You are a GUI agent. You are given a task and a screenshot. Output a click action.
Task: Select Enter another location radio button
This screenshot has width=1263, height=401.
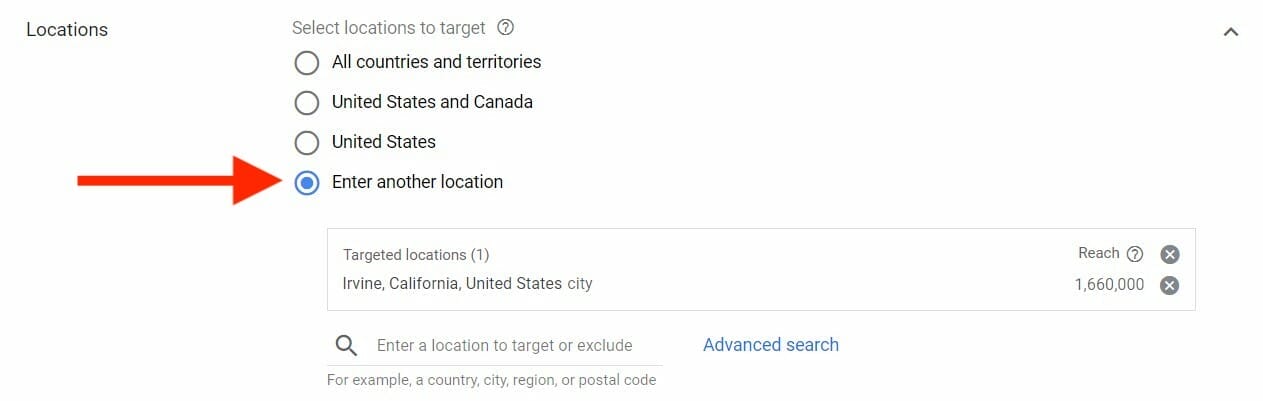pyautogui.click(x=307, y=183)
